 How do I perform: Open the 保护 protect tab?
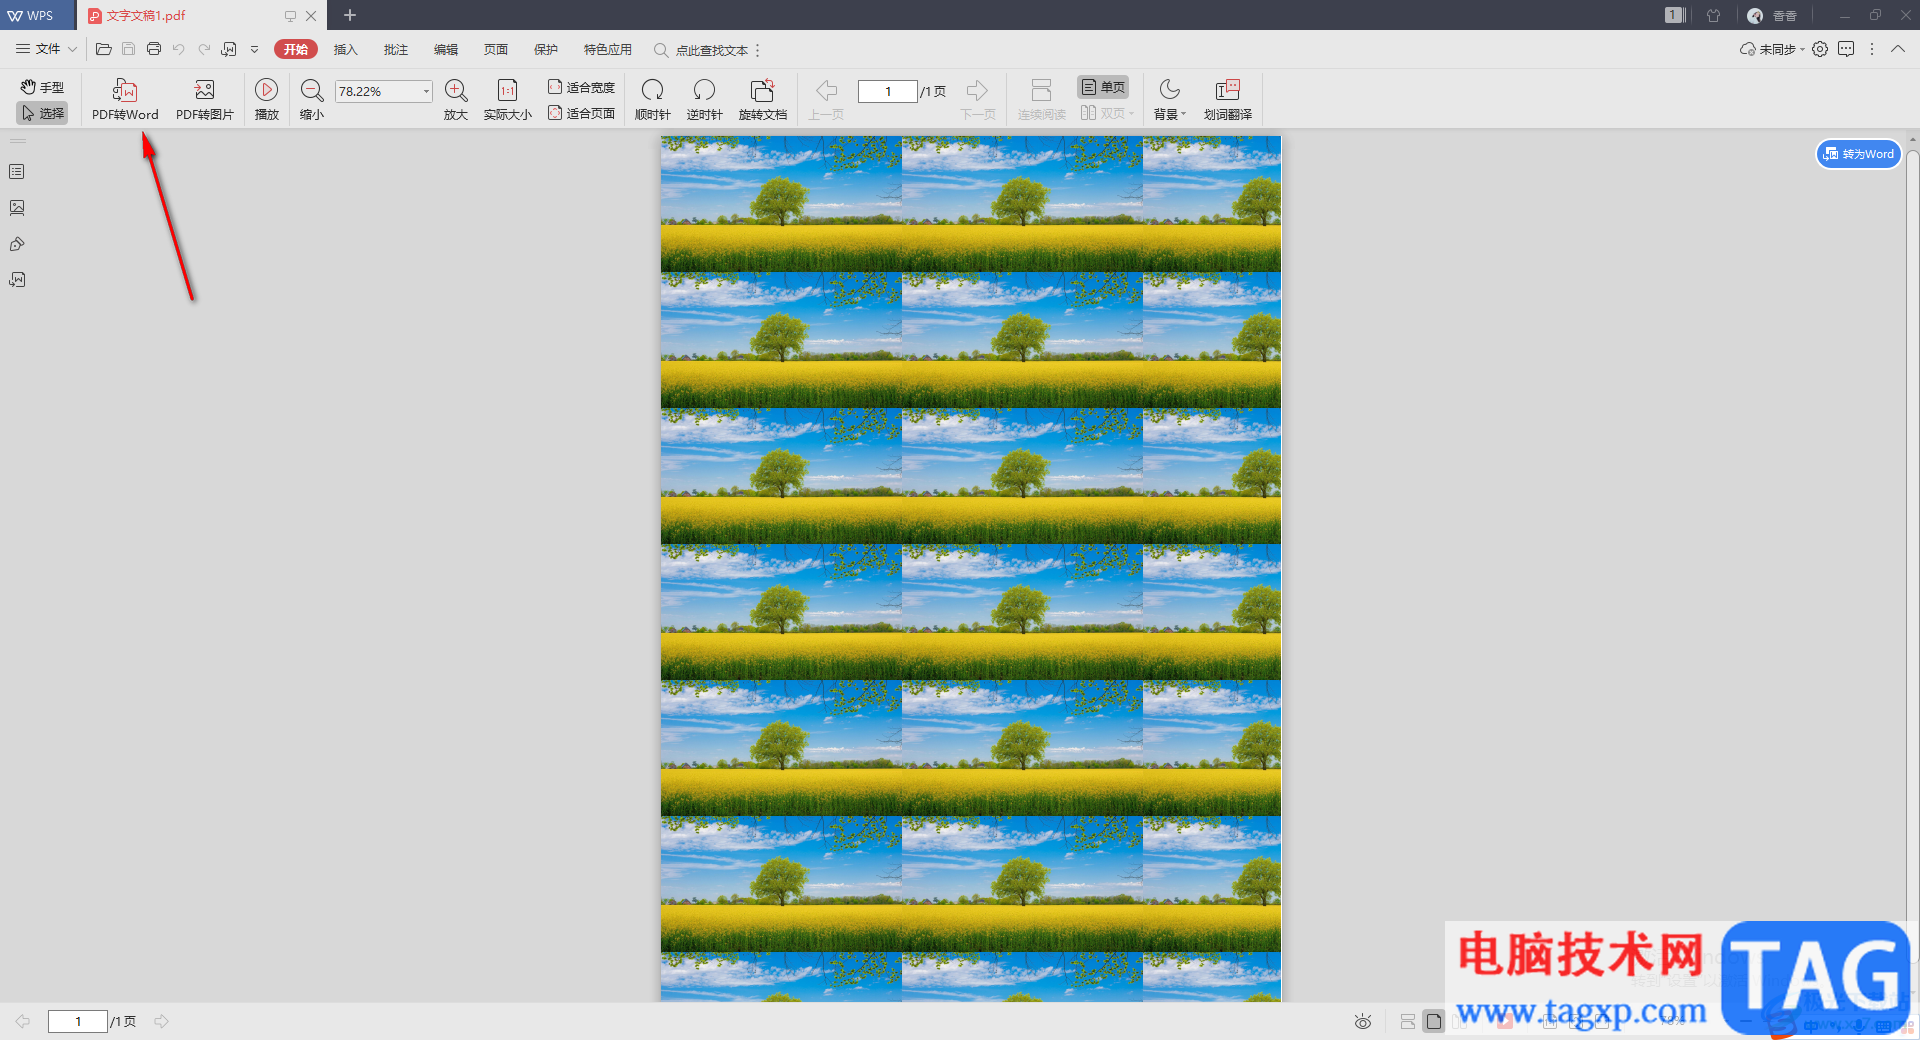point(546,49)
